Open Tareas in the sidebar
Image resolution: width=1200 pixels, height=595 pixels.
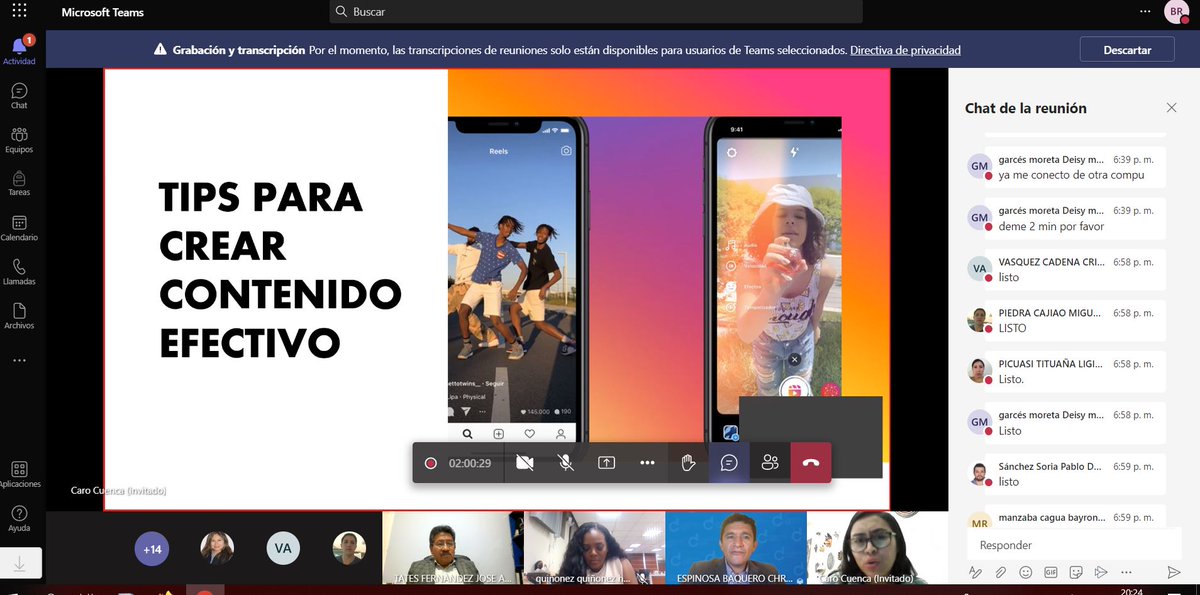click(x=19, y=183)
